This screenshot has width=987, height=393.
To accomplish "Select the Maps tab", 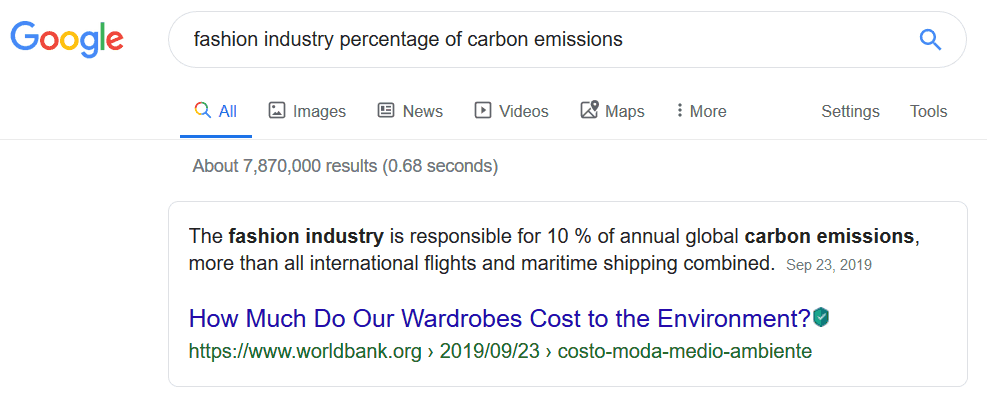I will 612,111.
